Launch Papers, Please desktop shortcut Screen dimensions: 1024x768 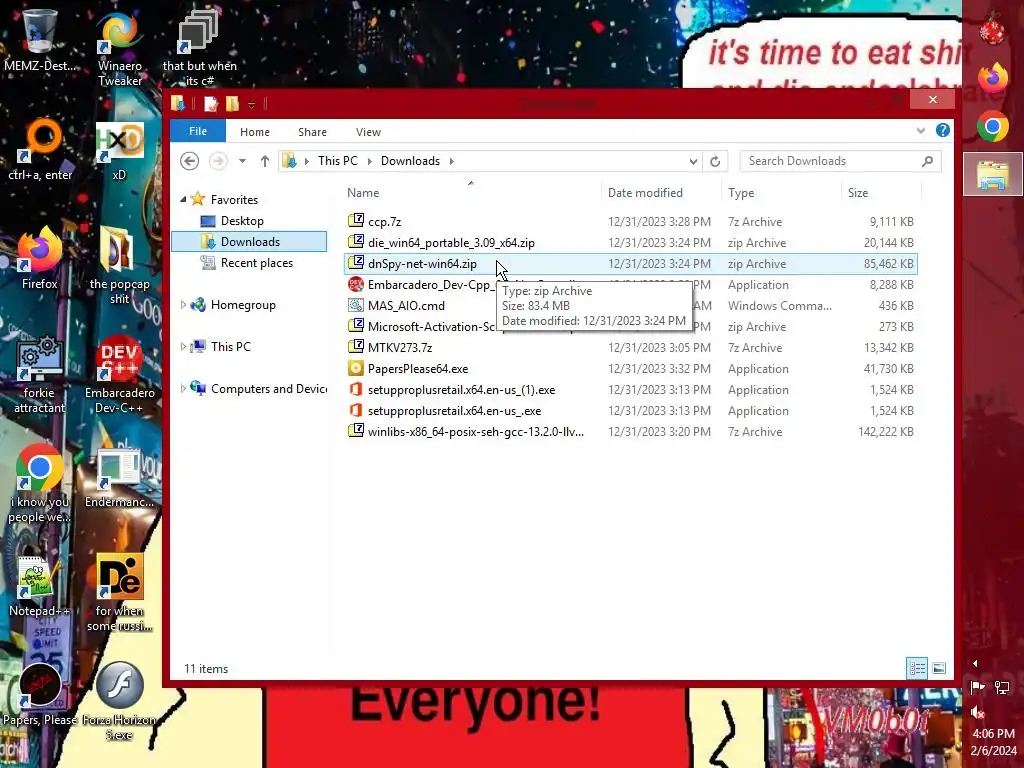40,695
